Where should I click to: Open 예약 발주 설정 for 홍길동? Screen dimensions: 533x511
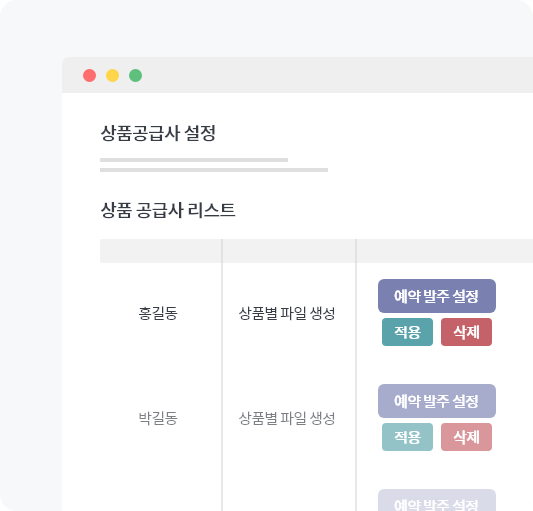[437, 296]
